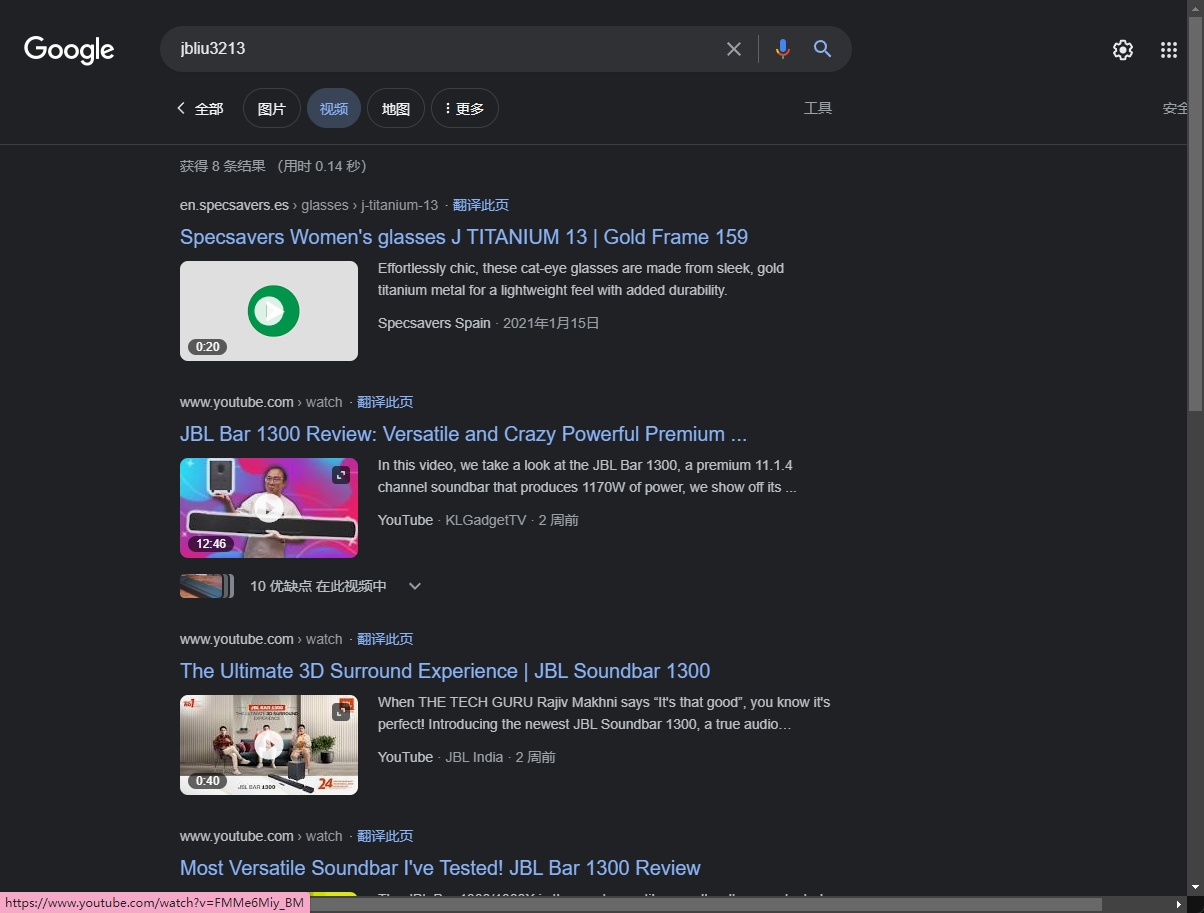Translate the Specsavers result with 翻译此页

tap(481, 205)
